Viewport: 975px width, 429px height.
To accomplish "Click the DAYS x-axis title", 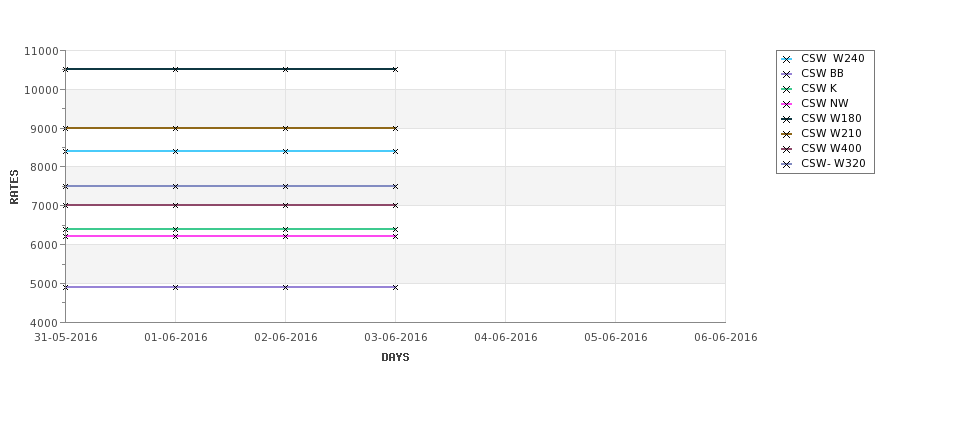I will [395, 357].
